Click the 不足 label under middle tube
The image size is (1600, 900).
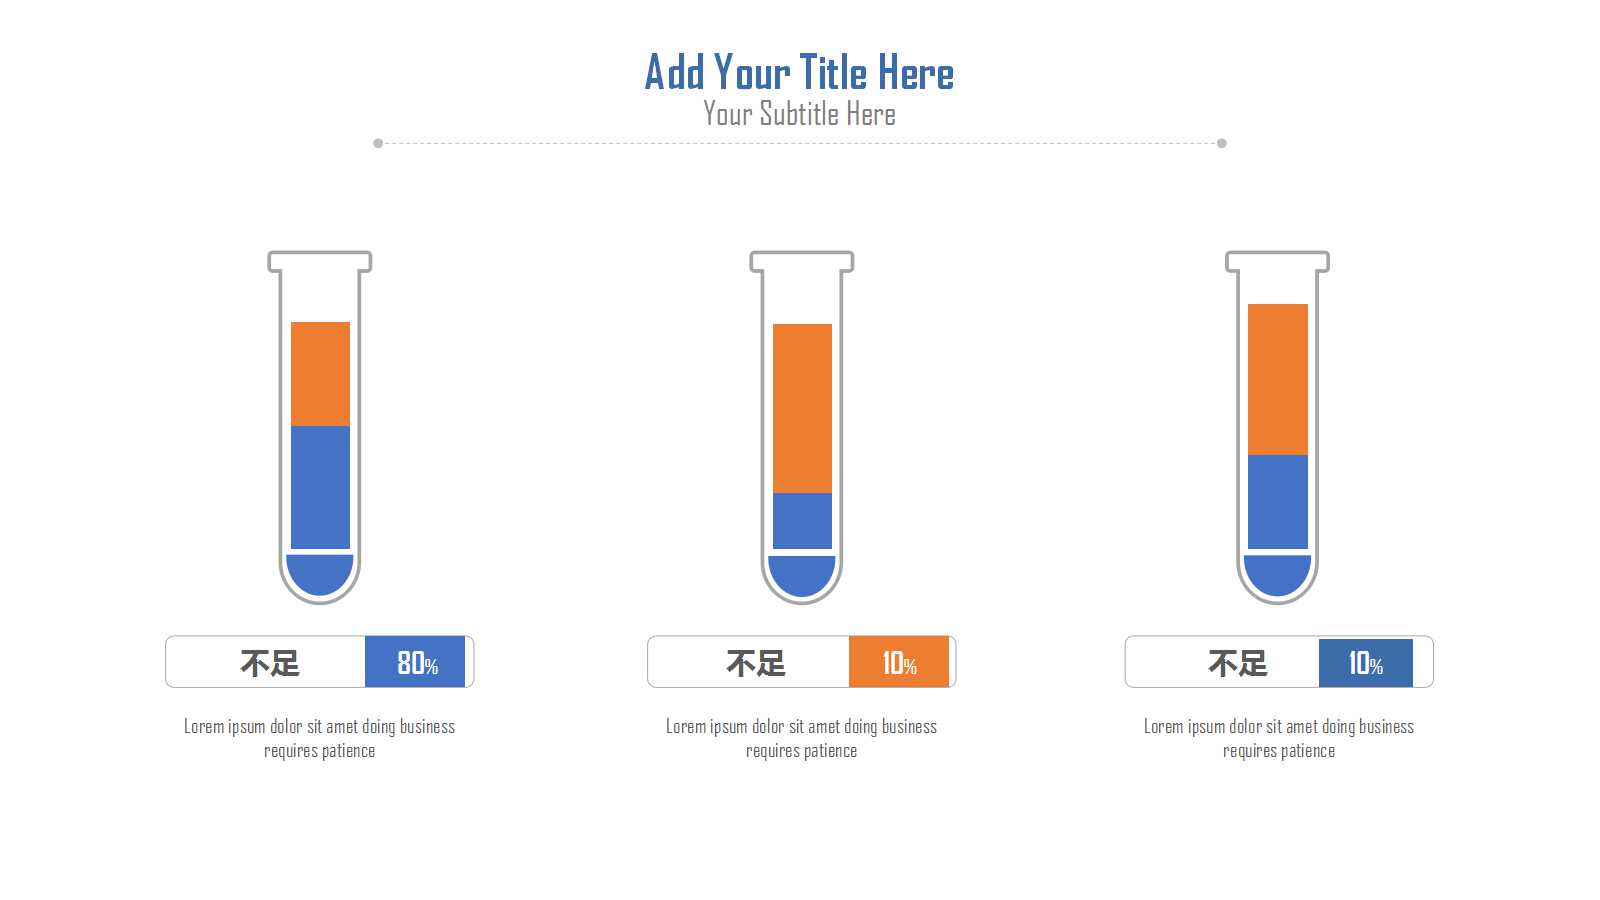[756, 663]
